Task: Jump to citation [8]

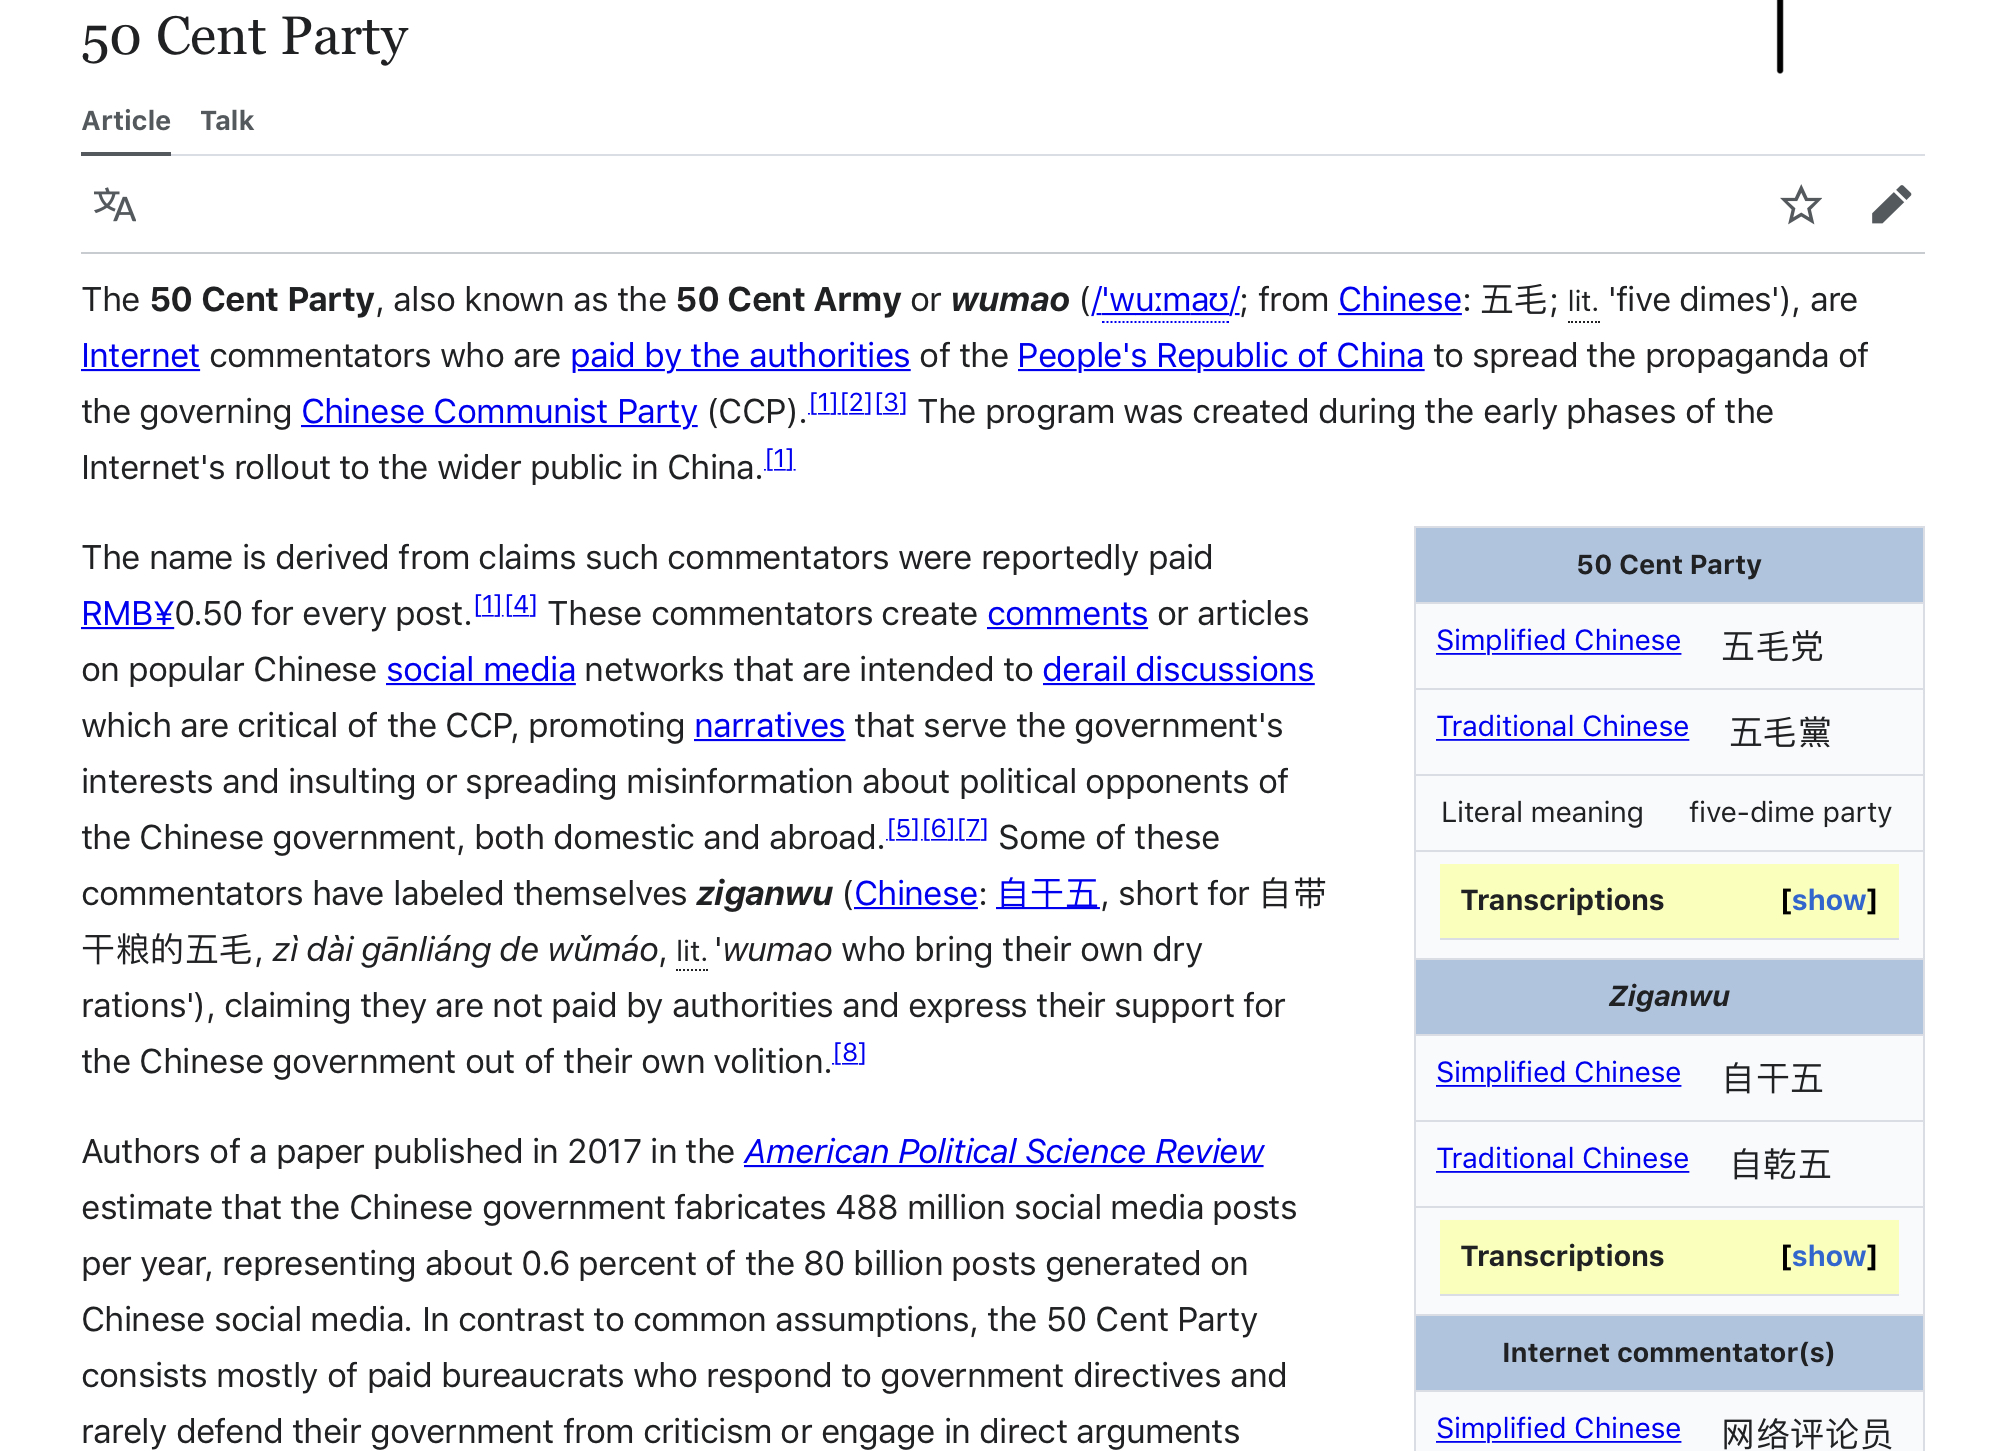Action: [849, 1052]
